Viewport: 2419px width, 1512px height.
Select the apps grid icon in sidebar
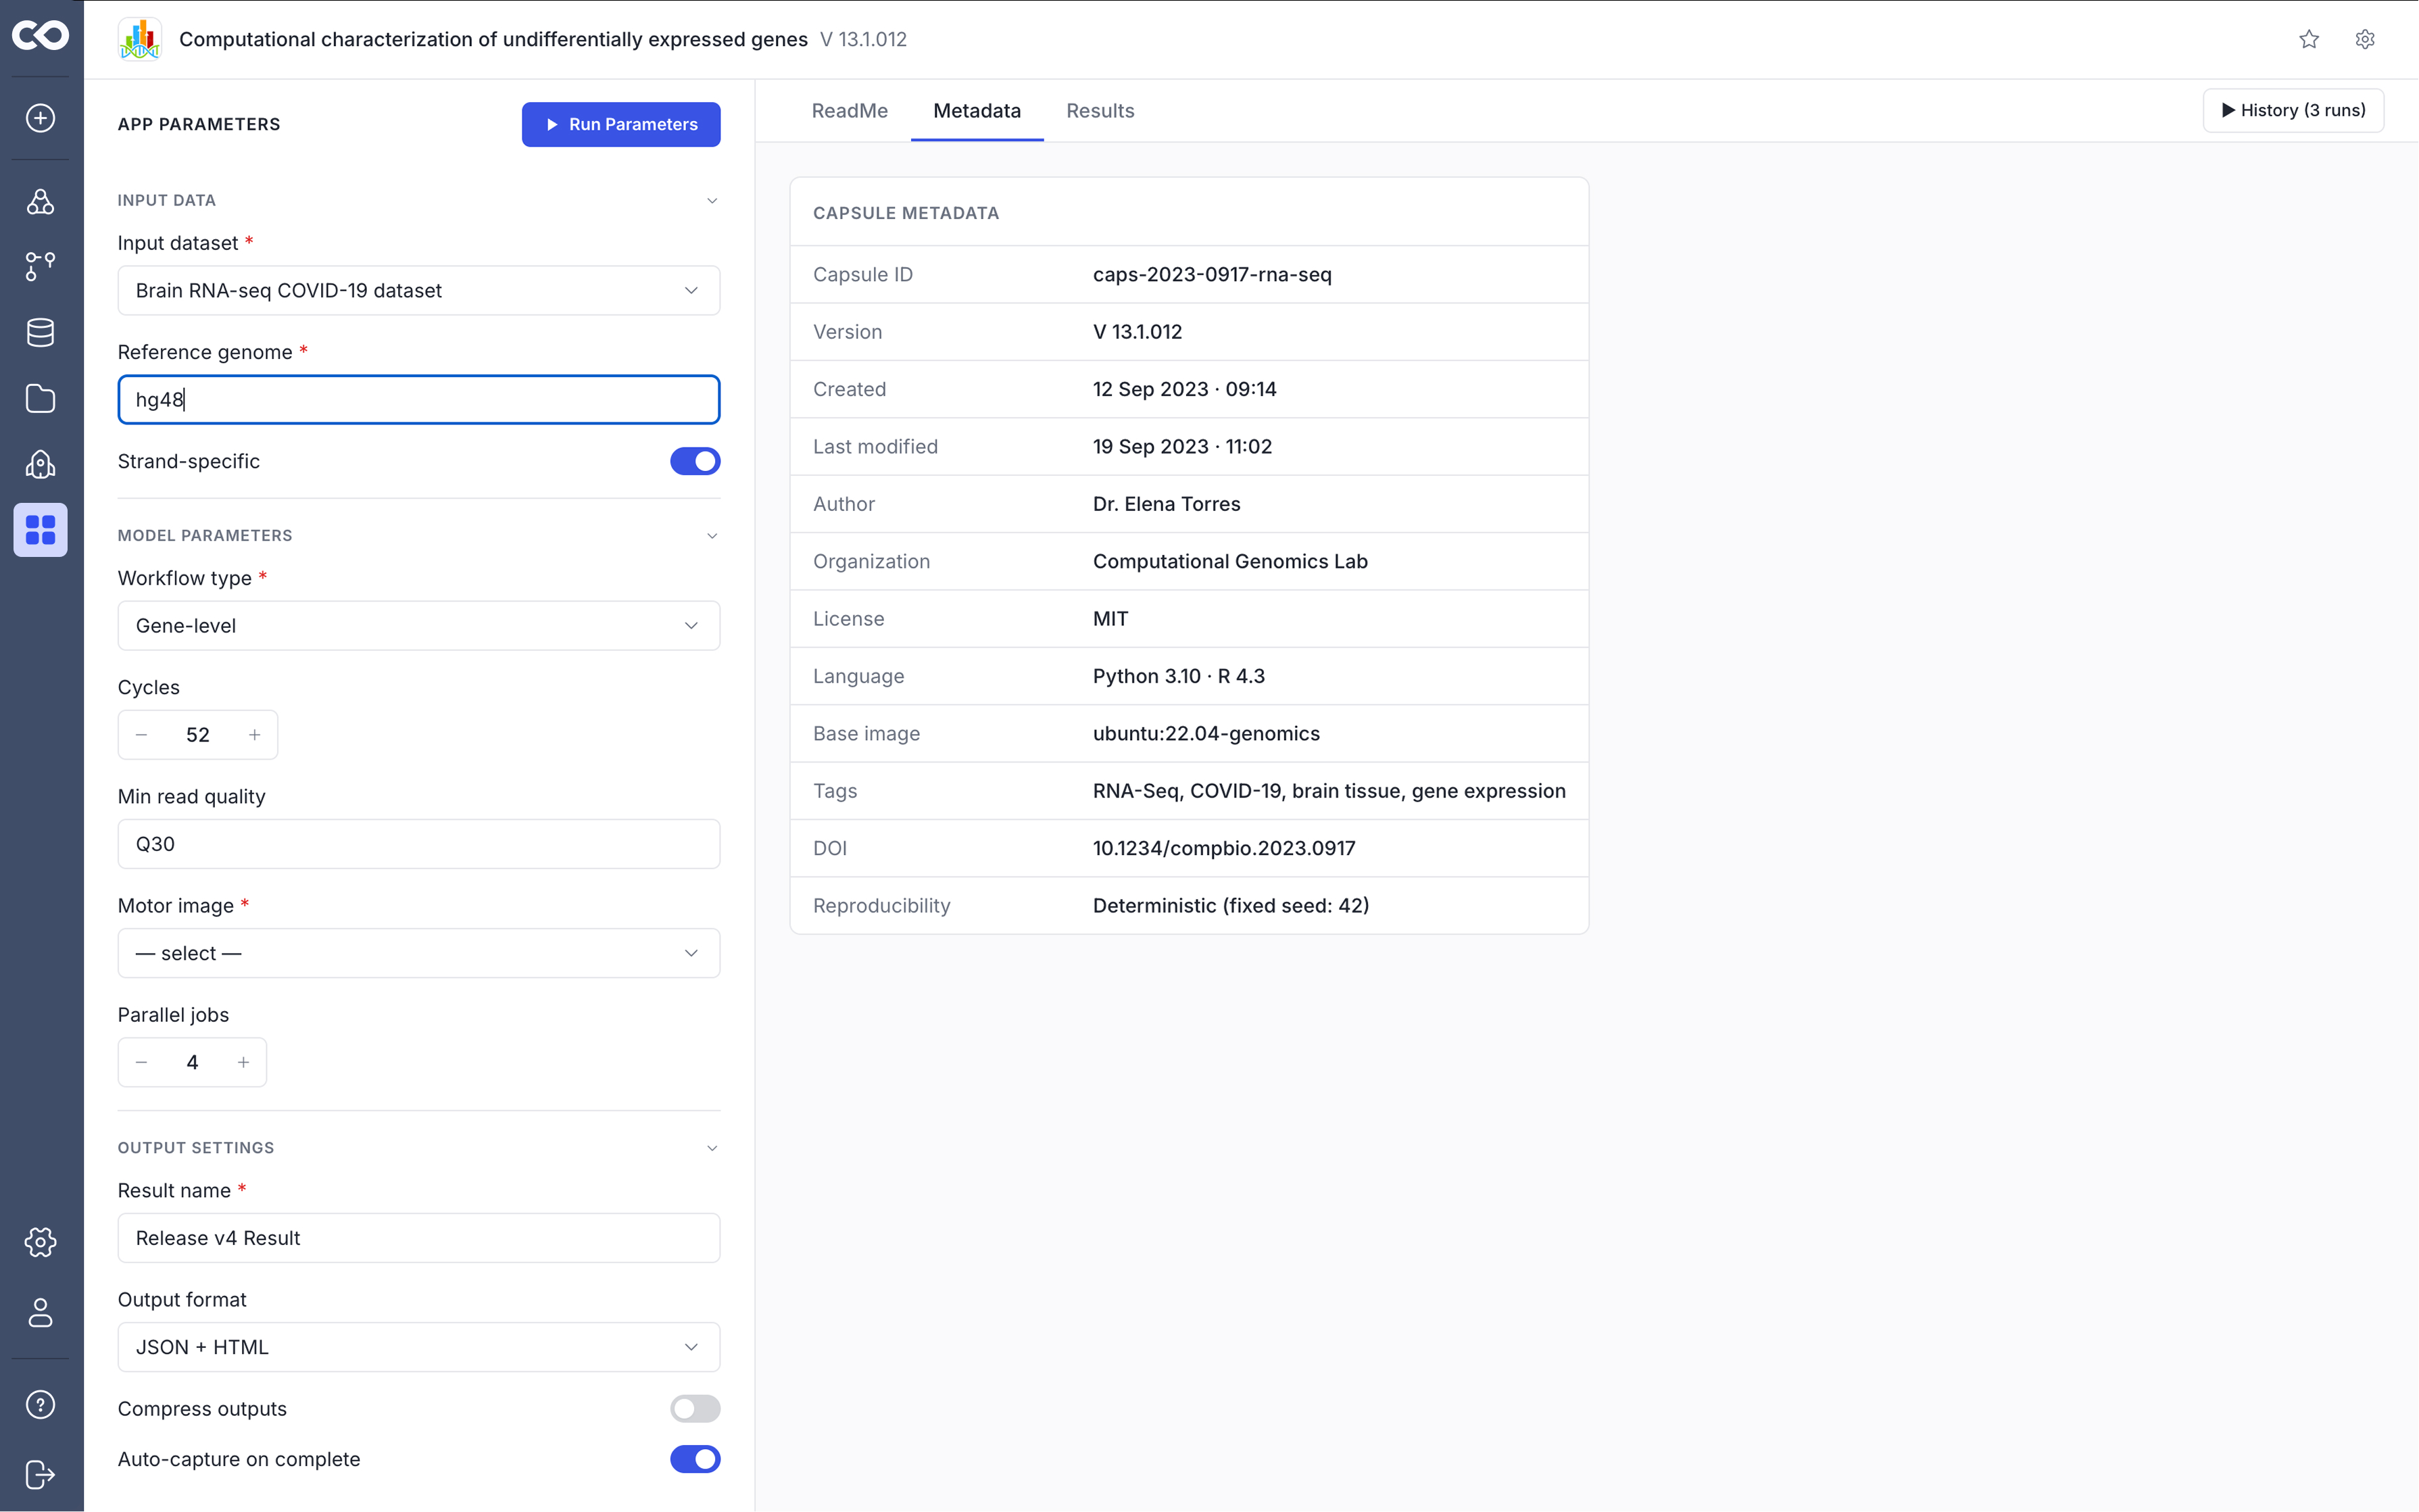[40, 530]
